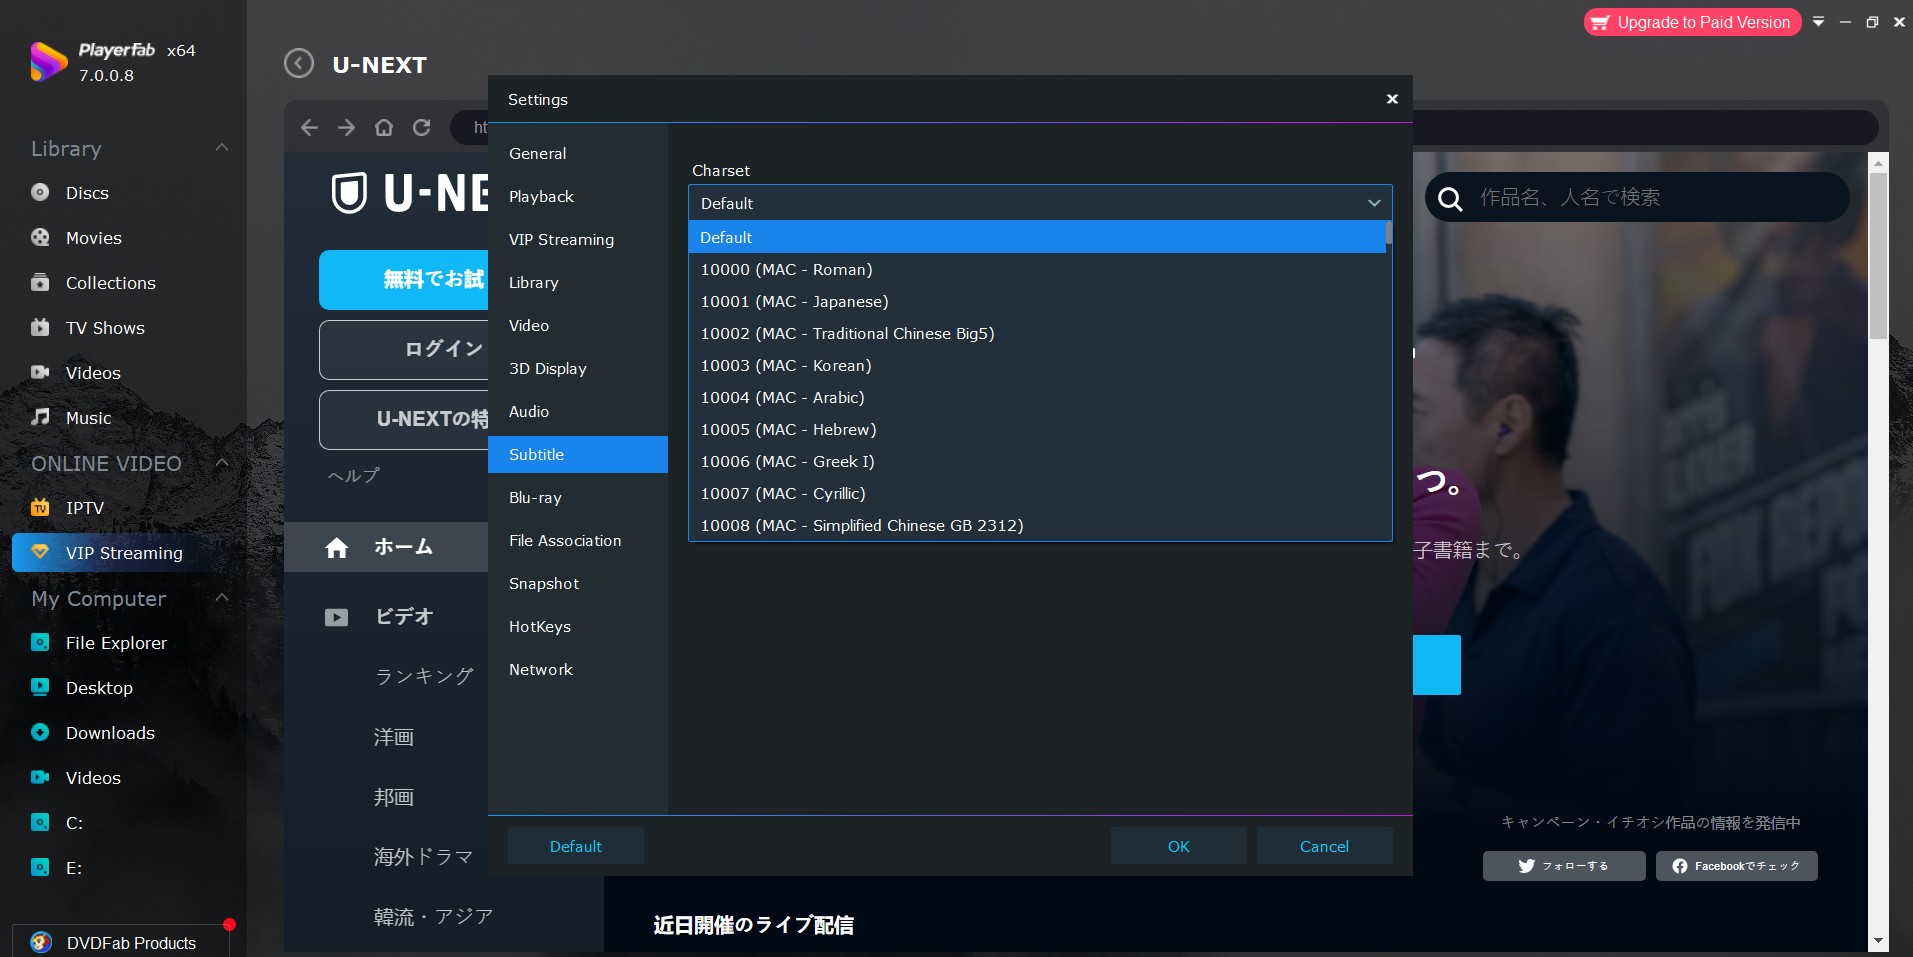
Task: Open VIP Streaming settings tab
Action: (578, 239)
